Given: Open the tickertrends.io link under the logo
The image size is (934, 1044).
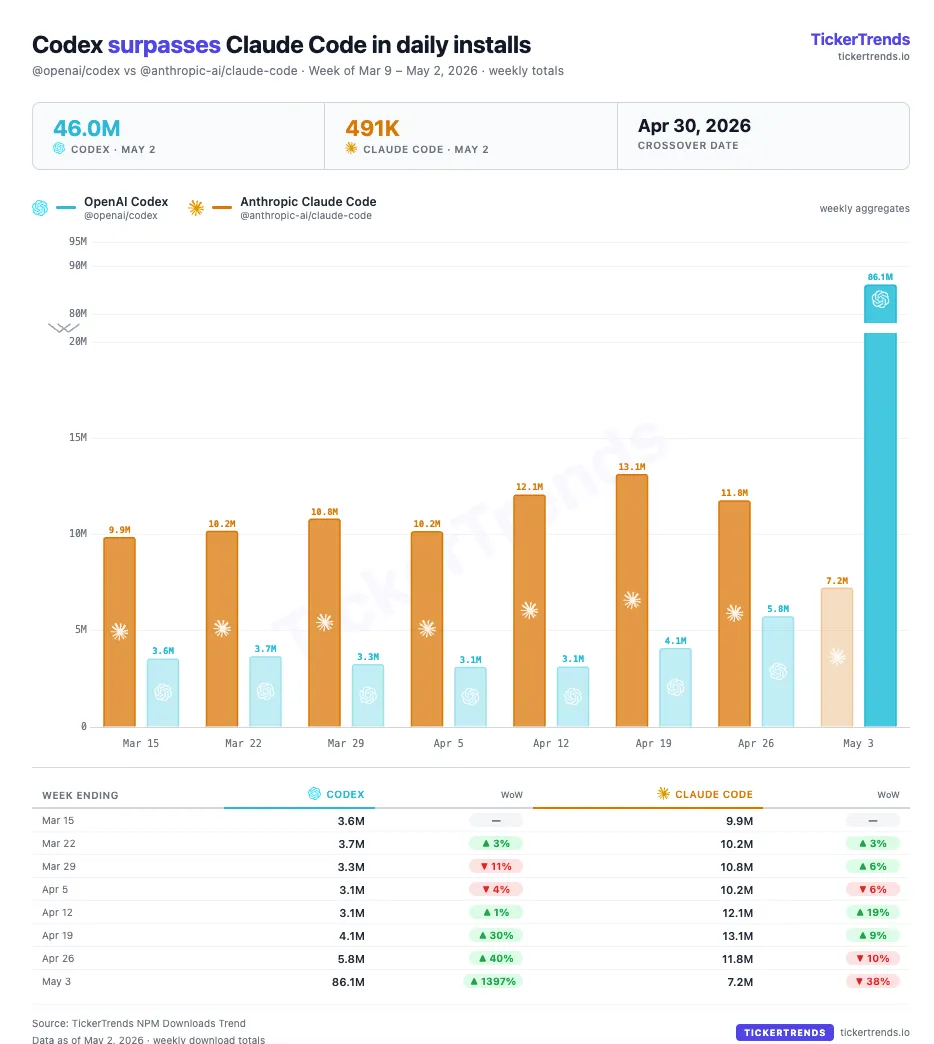Looking at the screenshot, I should (873, 57).
